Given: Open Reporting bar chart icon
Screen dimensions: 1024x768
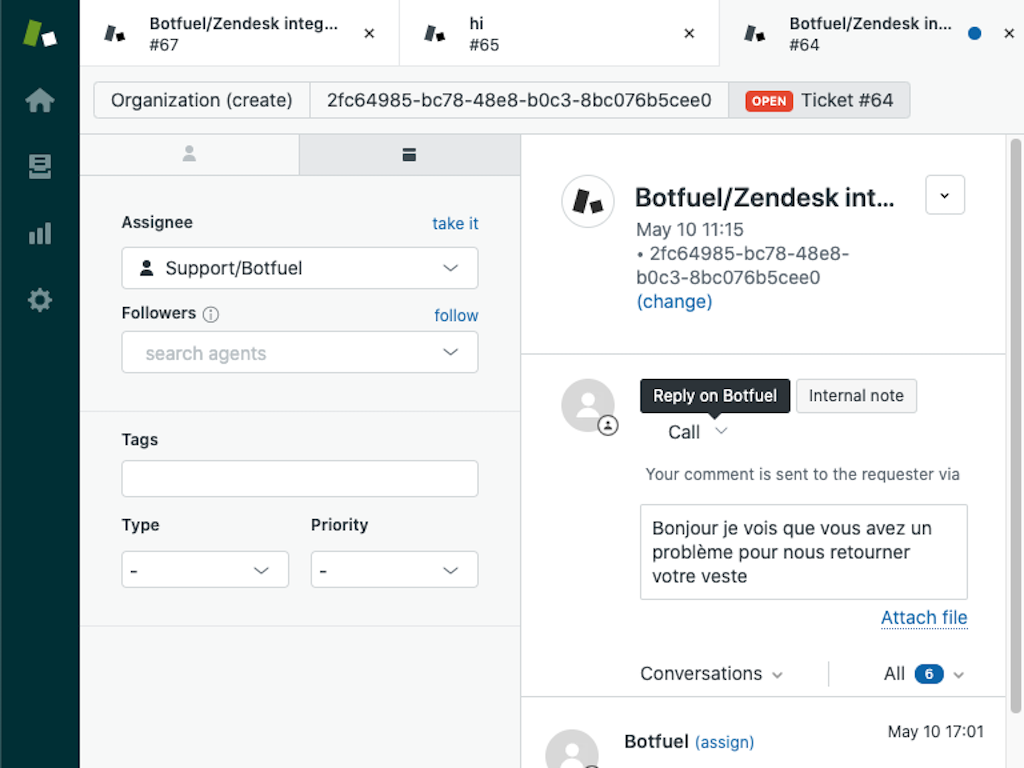Looking at the screenshot, I should click(x=39, y=234).
